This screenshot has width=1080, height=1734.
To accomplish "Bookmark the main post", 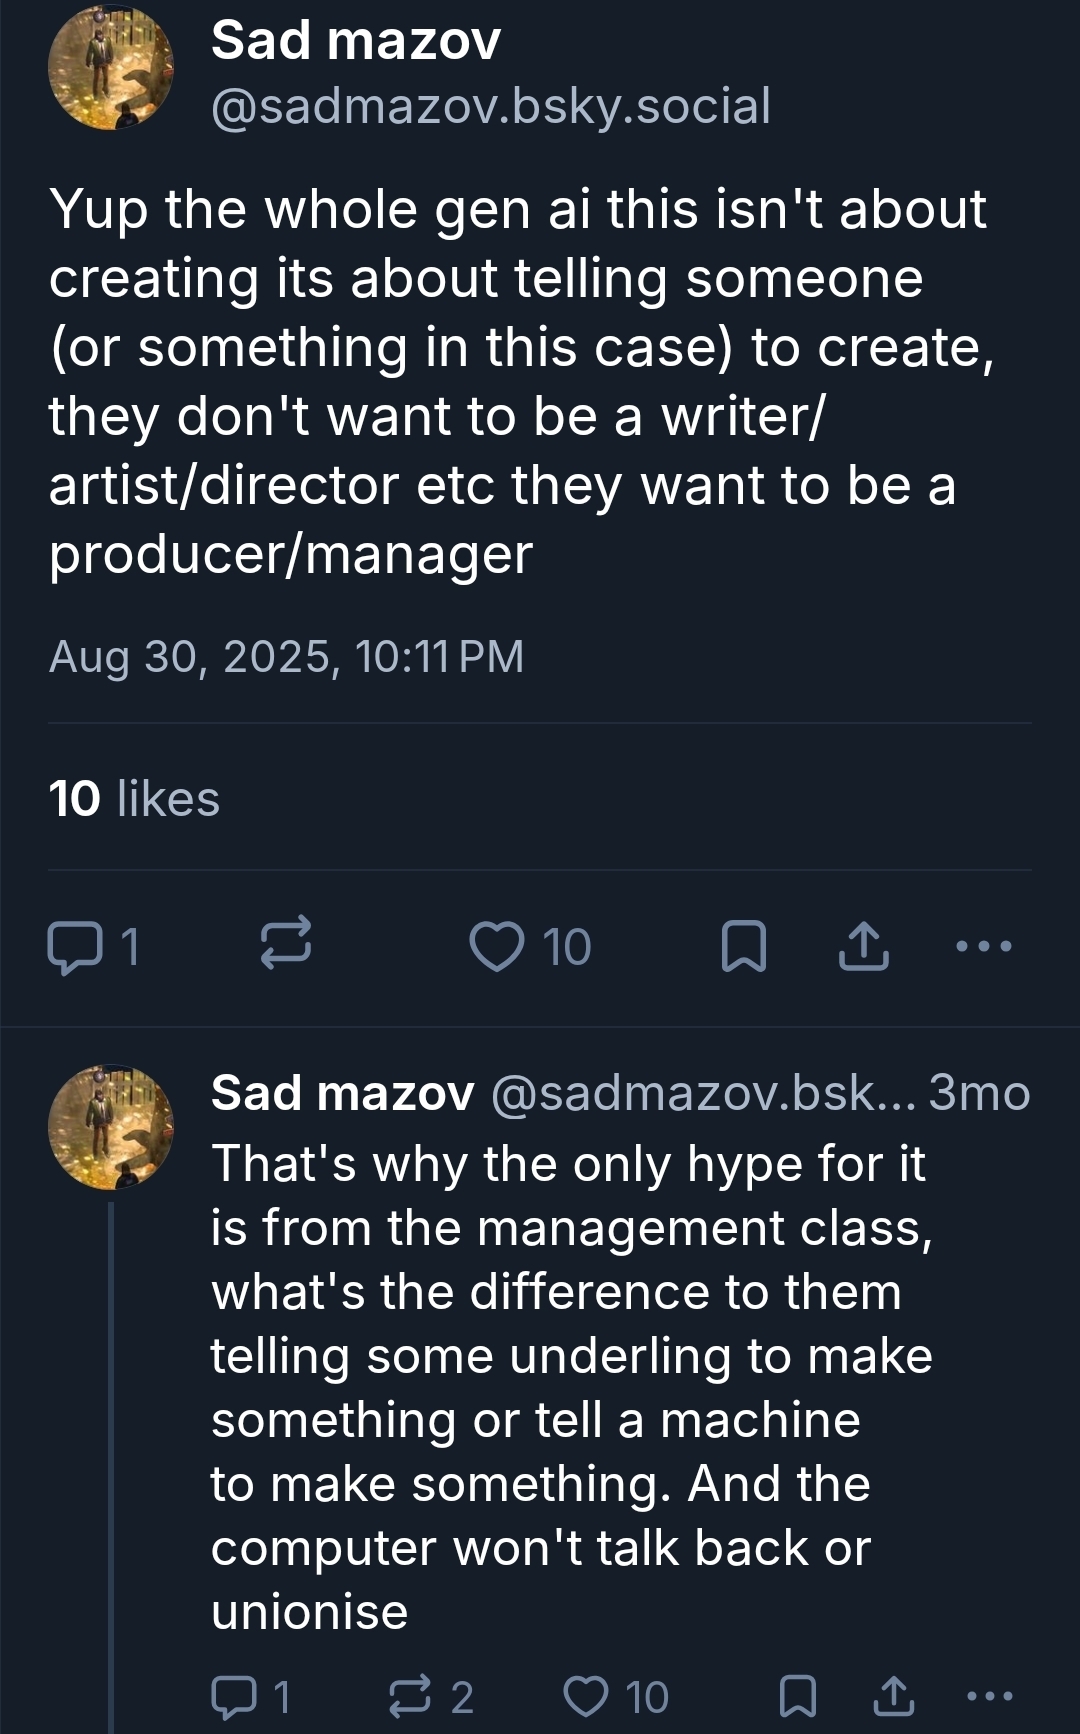I will [x=743, y=947].
